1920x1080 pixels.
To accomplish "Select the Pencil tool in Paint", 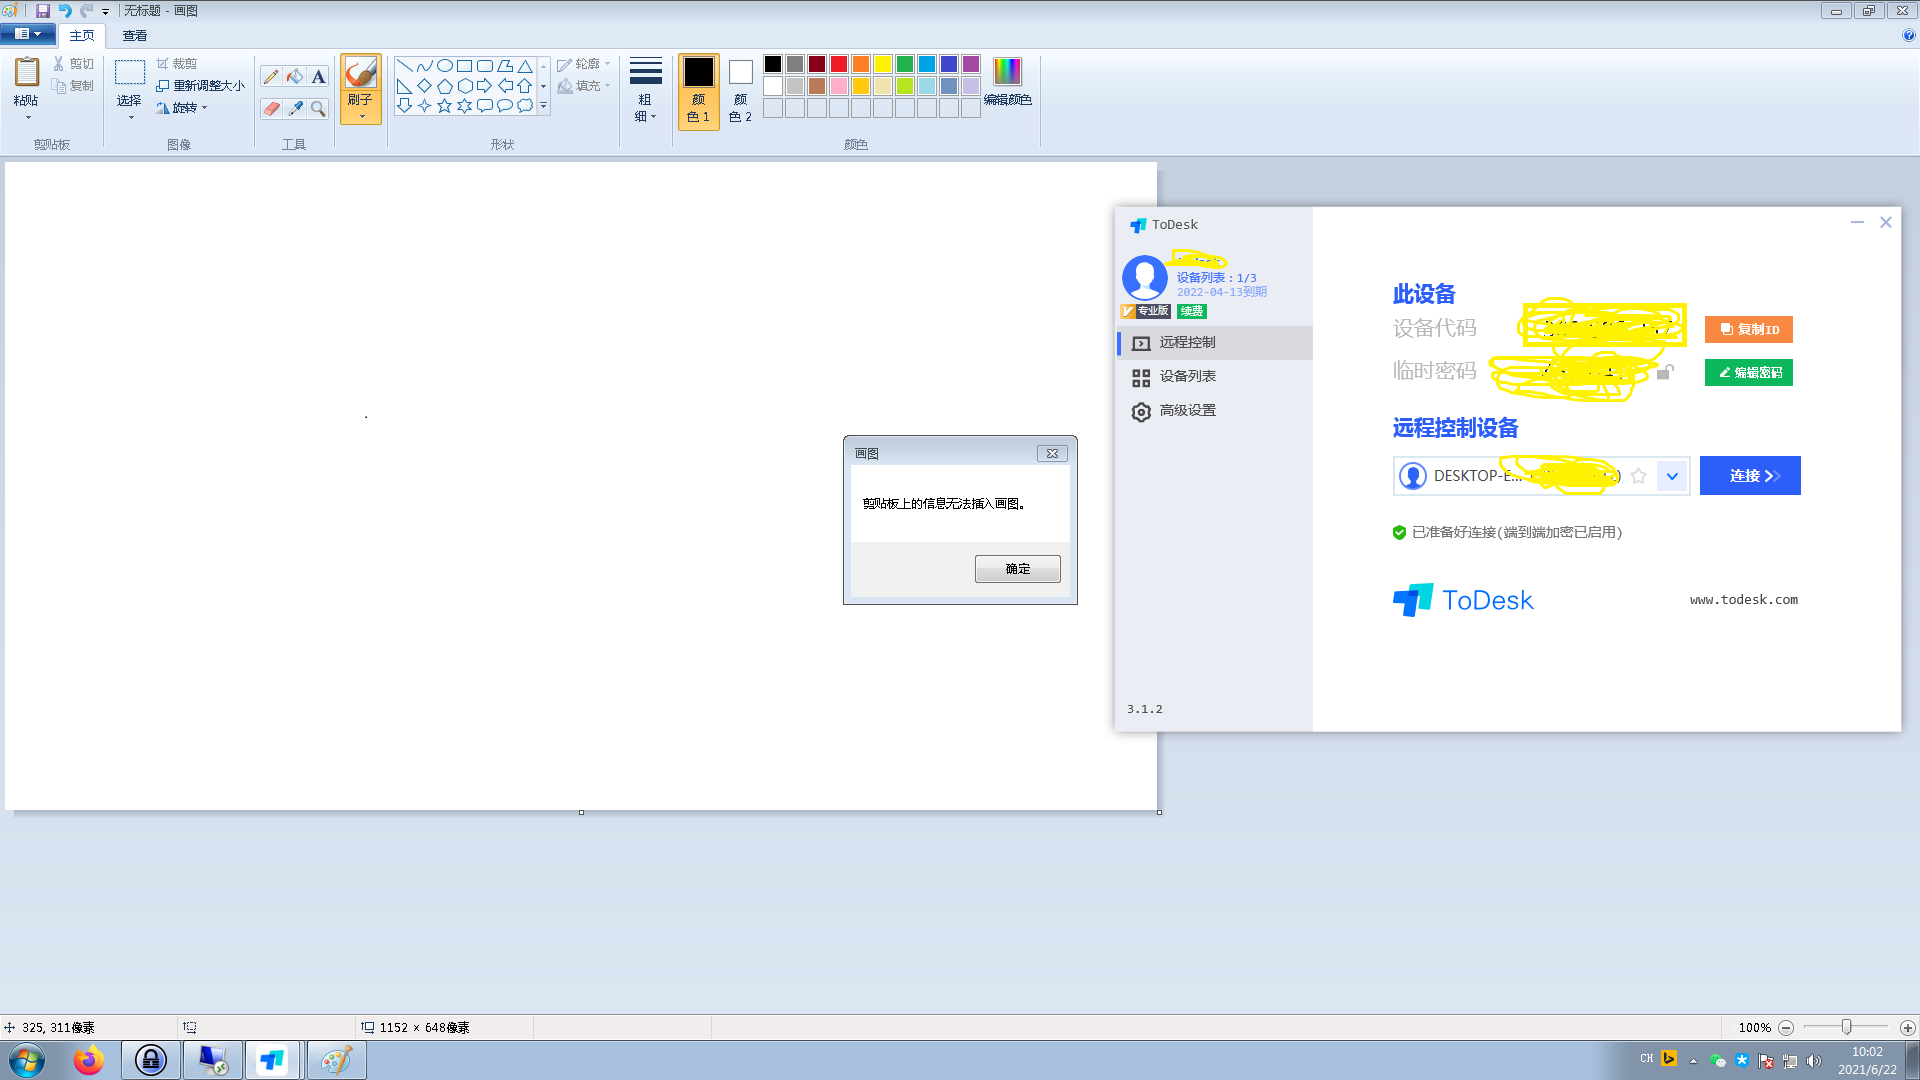I will pos(271,77).
